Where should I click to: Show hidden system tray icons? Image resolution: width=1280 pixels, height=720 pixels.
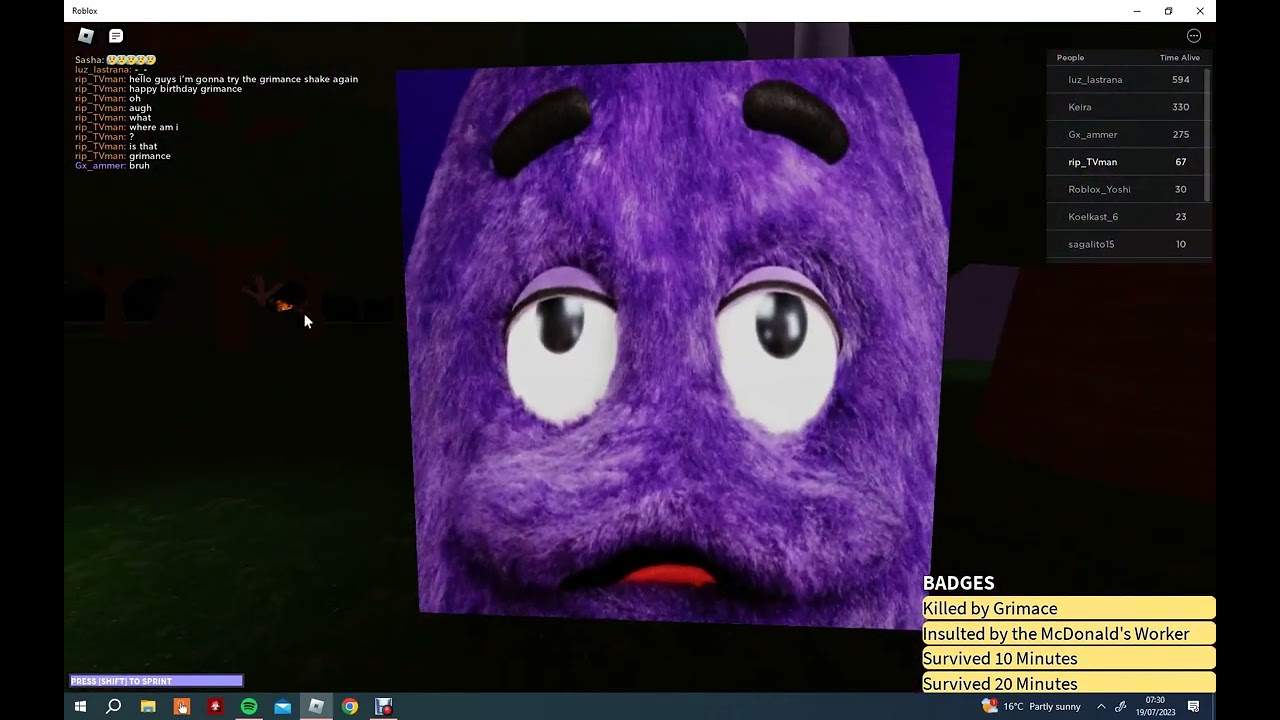click(x=1101, y=707)
